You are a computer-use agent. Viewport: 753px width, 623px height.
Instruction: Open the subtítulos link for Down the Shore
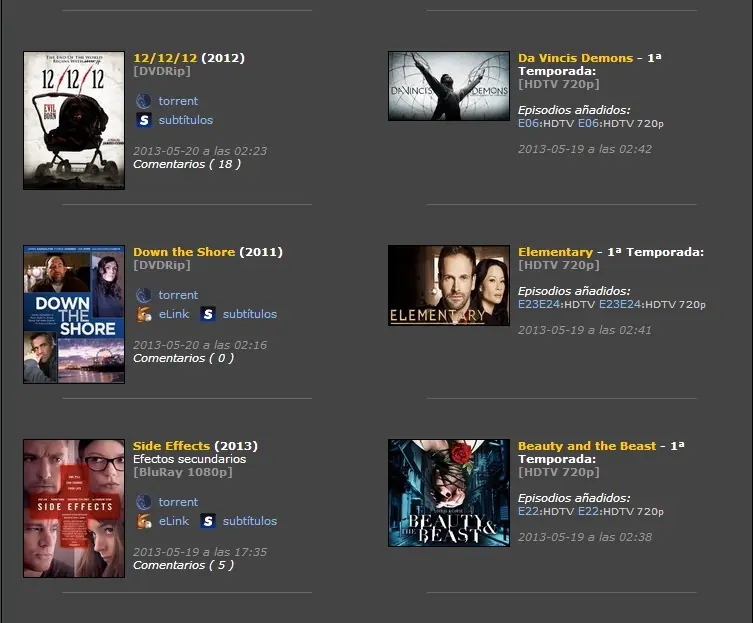coord(250,314)
